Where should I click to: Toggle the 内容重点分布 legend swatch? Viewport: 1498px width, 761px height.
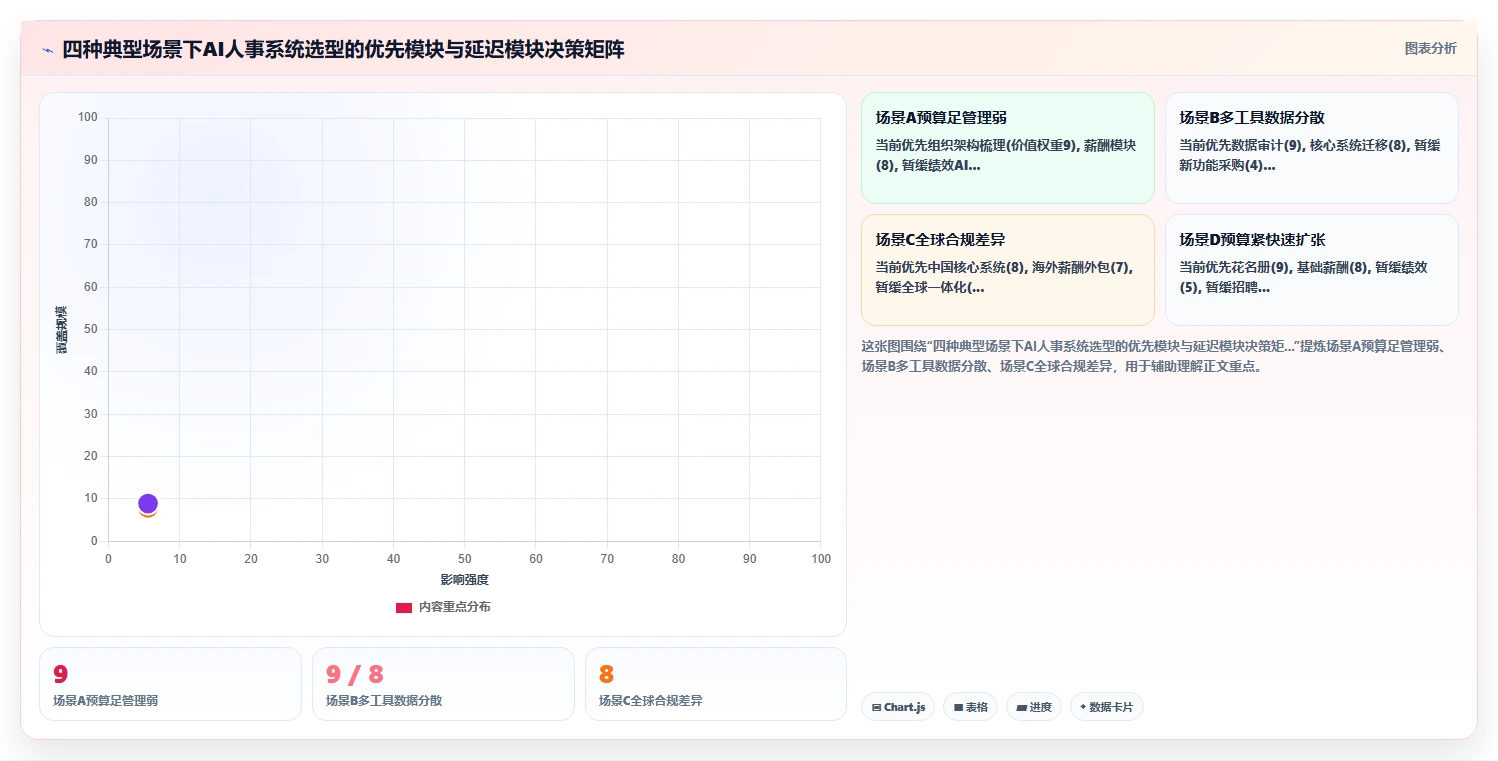point(404,607)
